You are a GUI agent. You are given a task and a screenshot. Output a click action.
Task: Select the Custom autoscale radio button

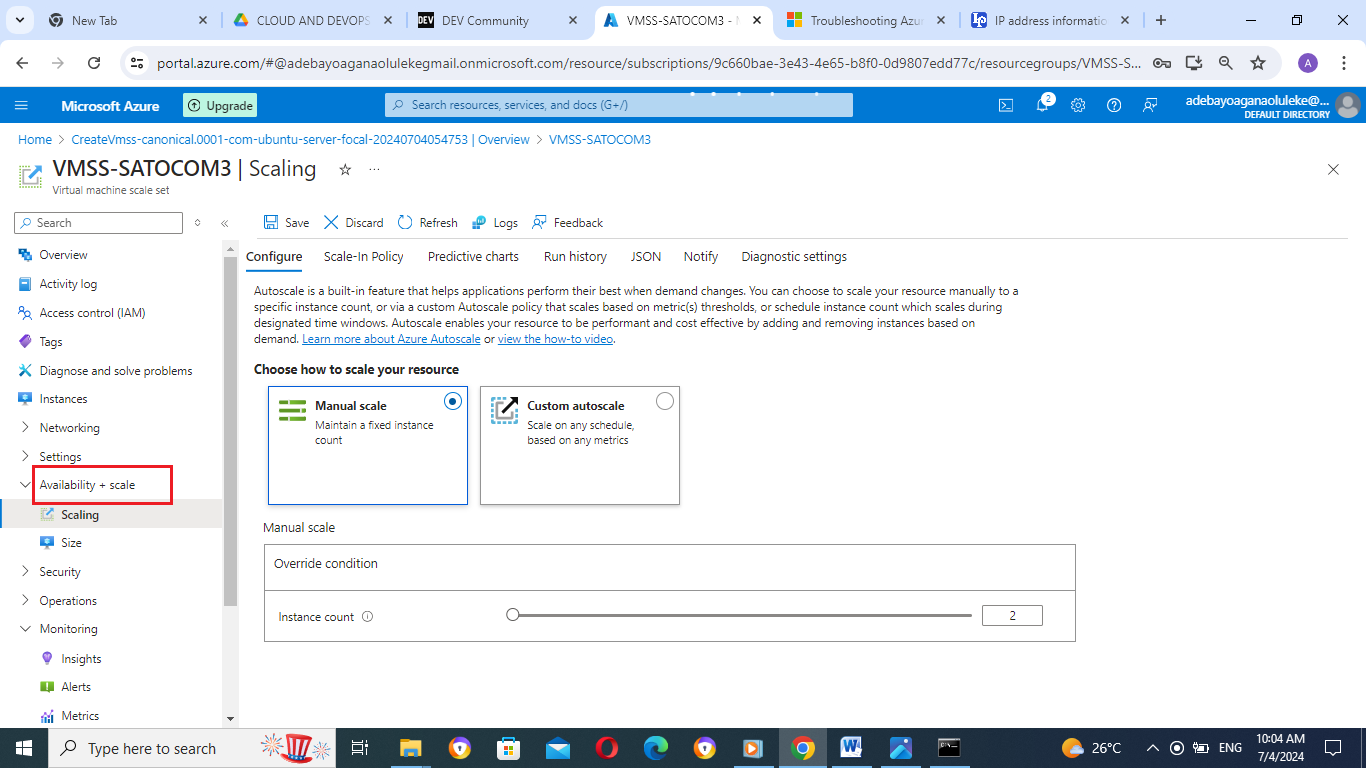click(x=665, y=401)
